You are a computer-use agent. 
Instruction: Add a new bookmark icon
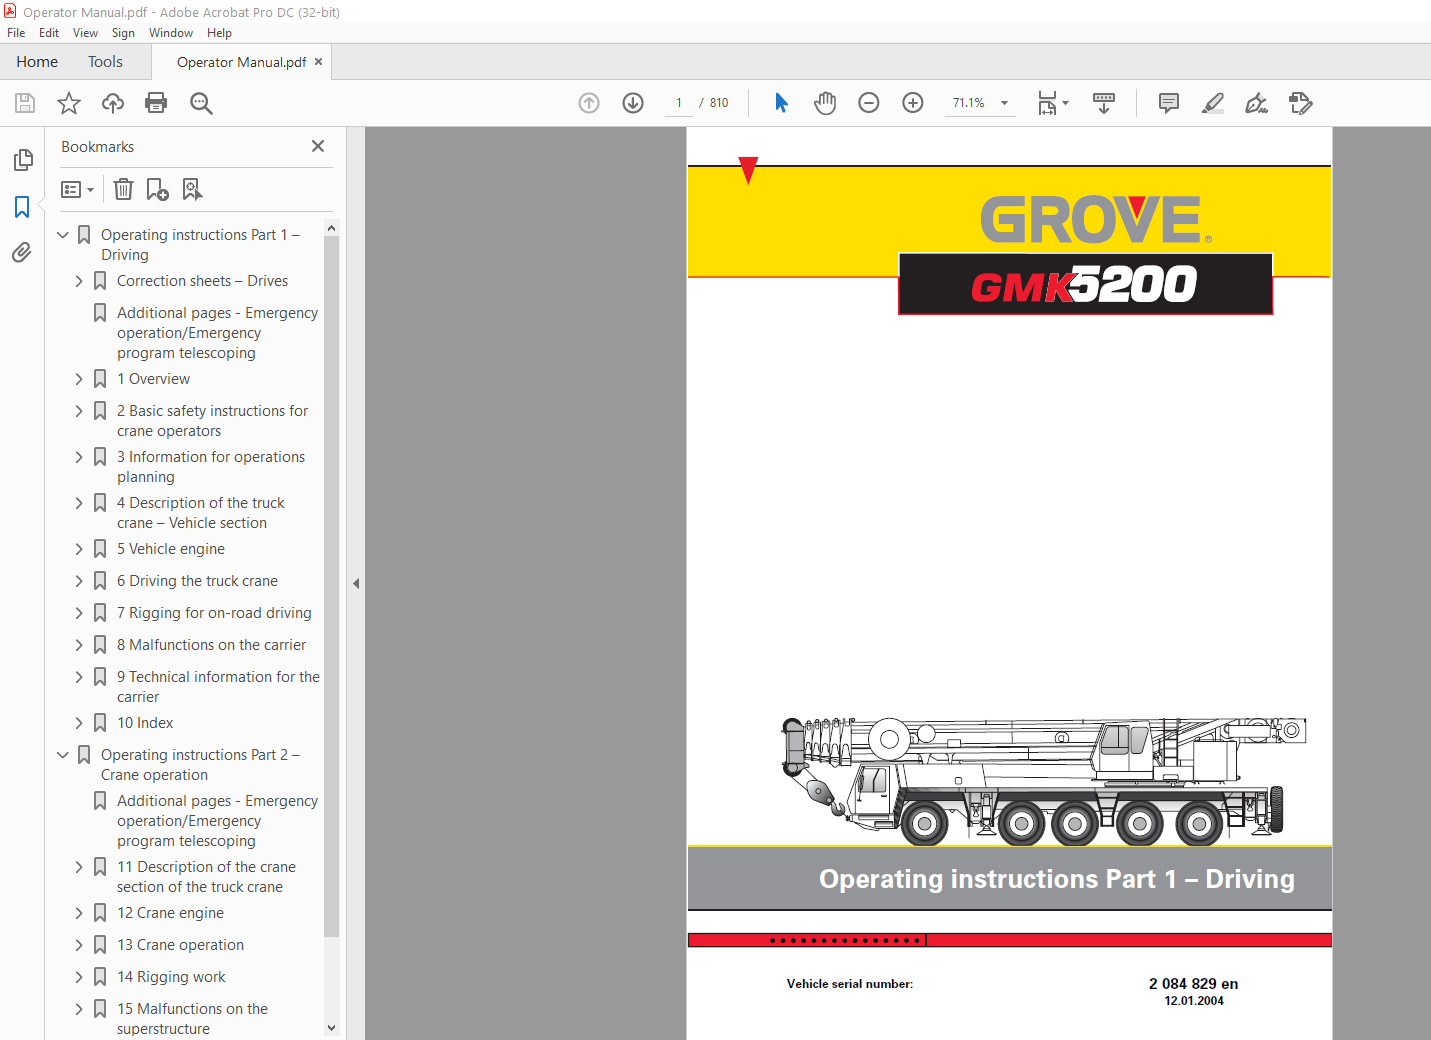coord(158,189)
